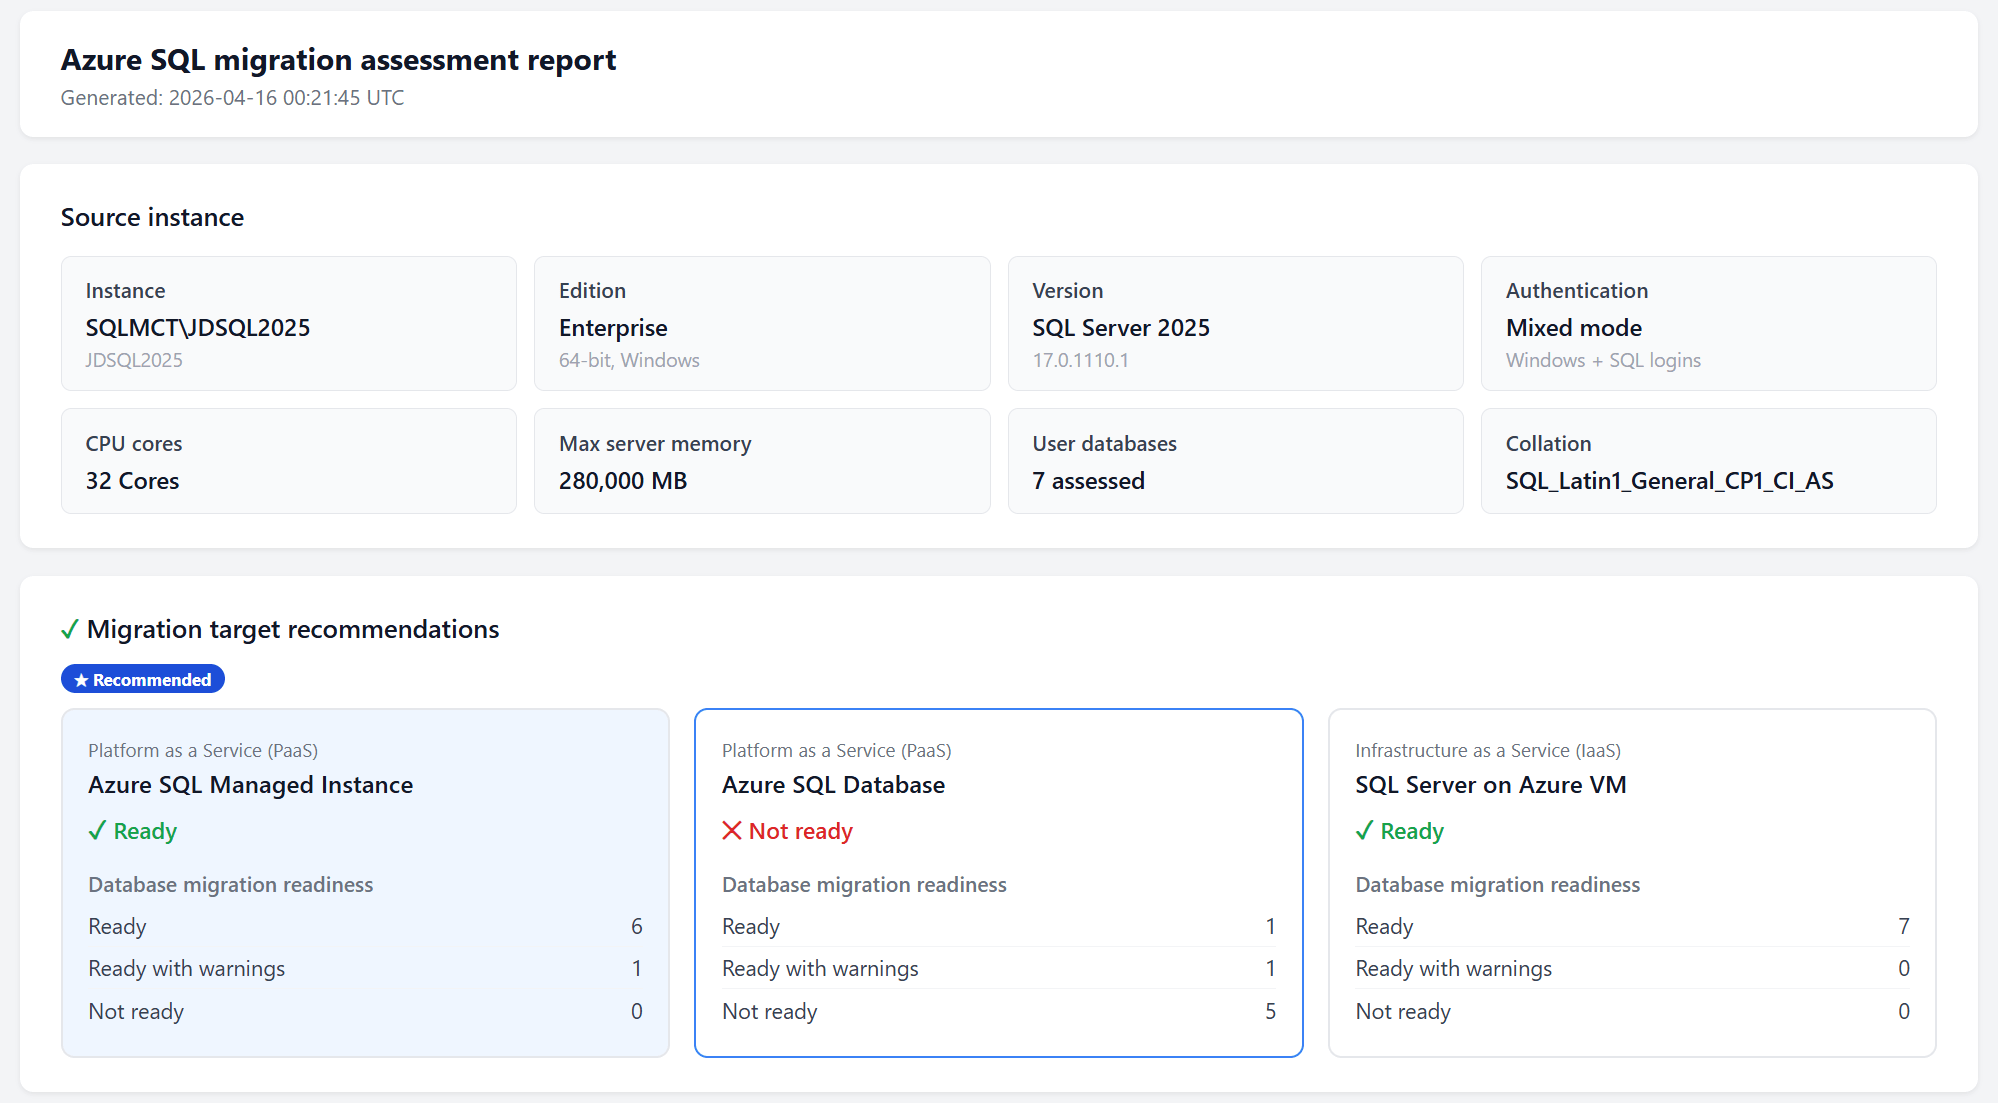Image resolution: width=1998 pixels, height=1103 pixels.
Task: Click the Azure SQL migration assessment report heading
Action: pos(338,60)
